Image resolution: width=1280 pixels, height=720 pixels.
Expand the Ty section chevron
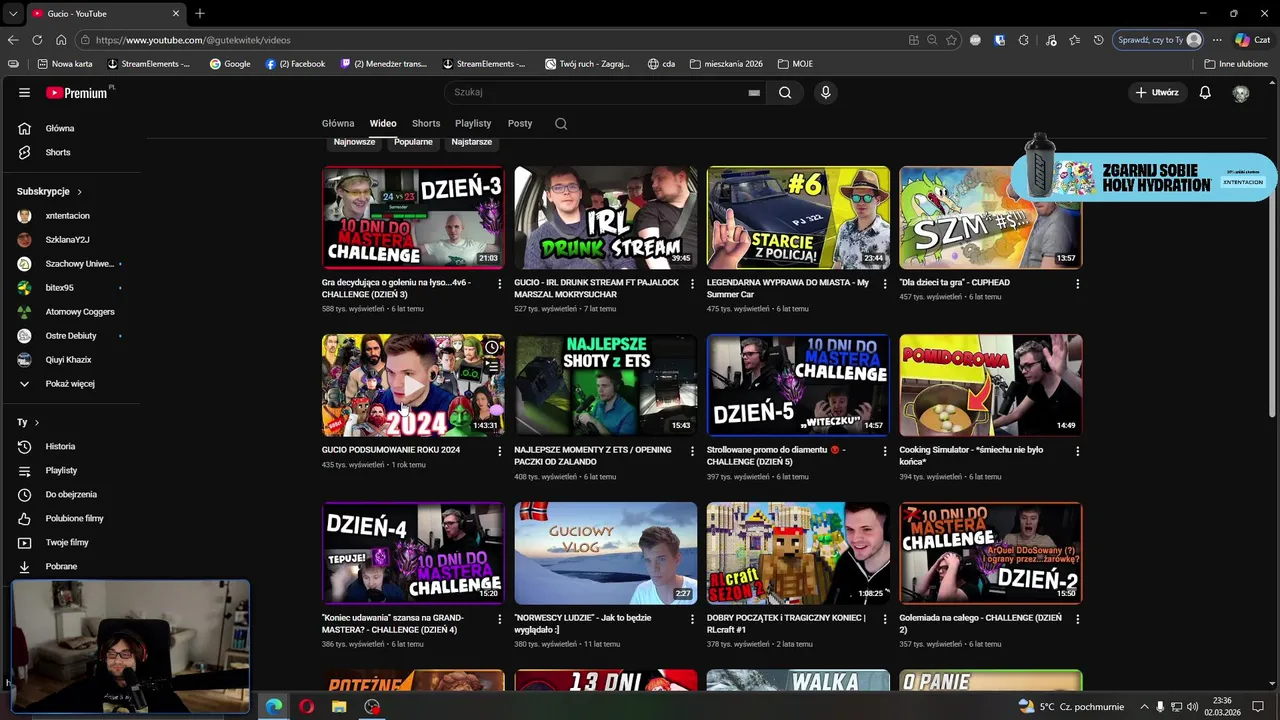tap(37, 422)
